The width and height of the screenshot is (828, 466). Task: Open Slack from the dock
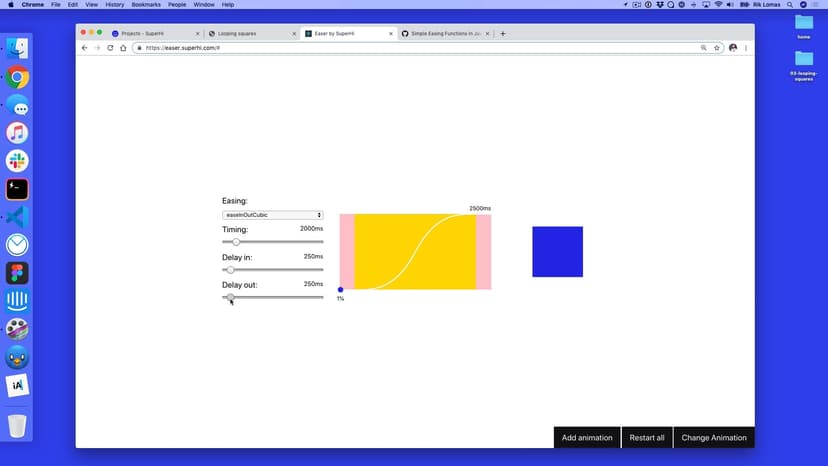(x=17, y=161)
